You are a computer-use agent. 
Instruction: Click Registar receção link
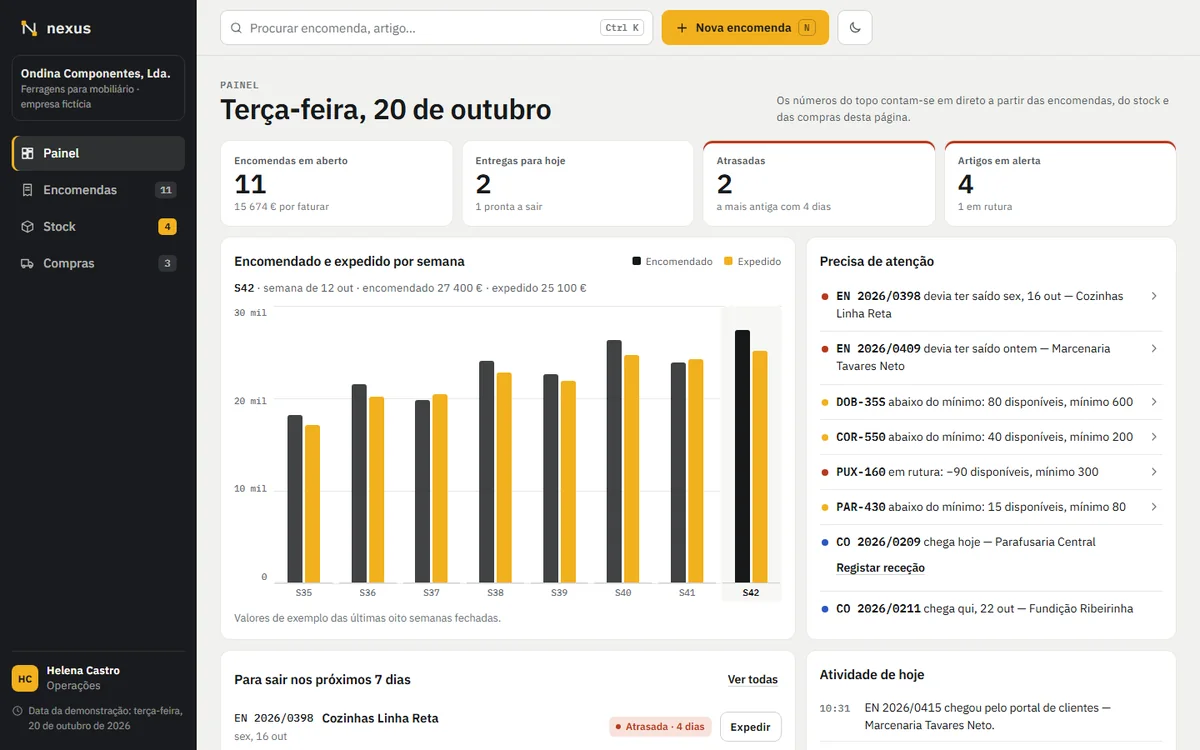(x=880, y=568)
